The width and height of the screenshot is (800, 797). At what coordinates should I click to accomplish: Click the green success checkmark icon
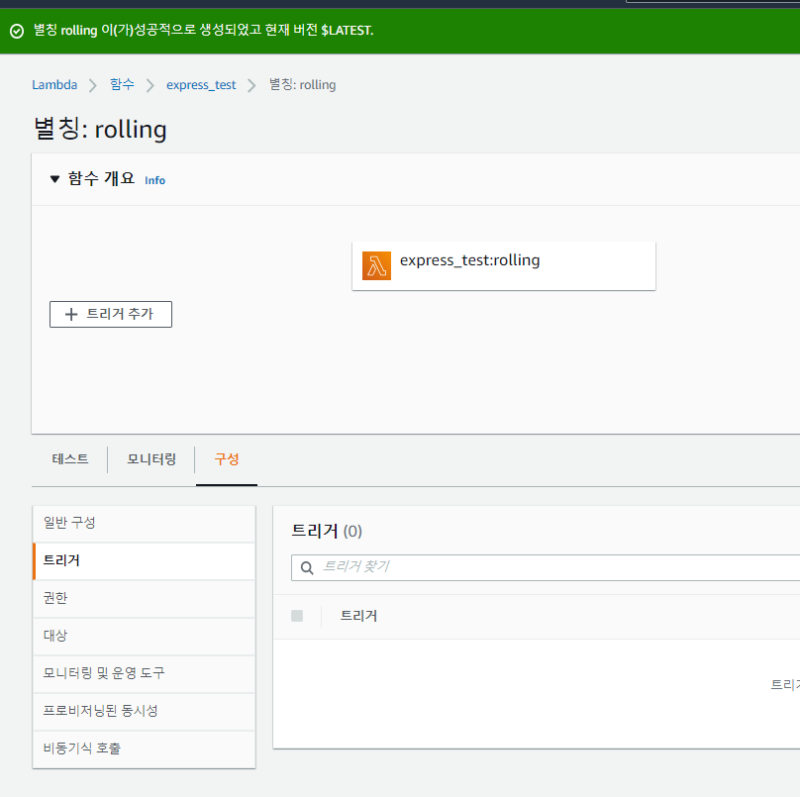coord(16,31)
